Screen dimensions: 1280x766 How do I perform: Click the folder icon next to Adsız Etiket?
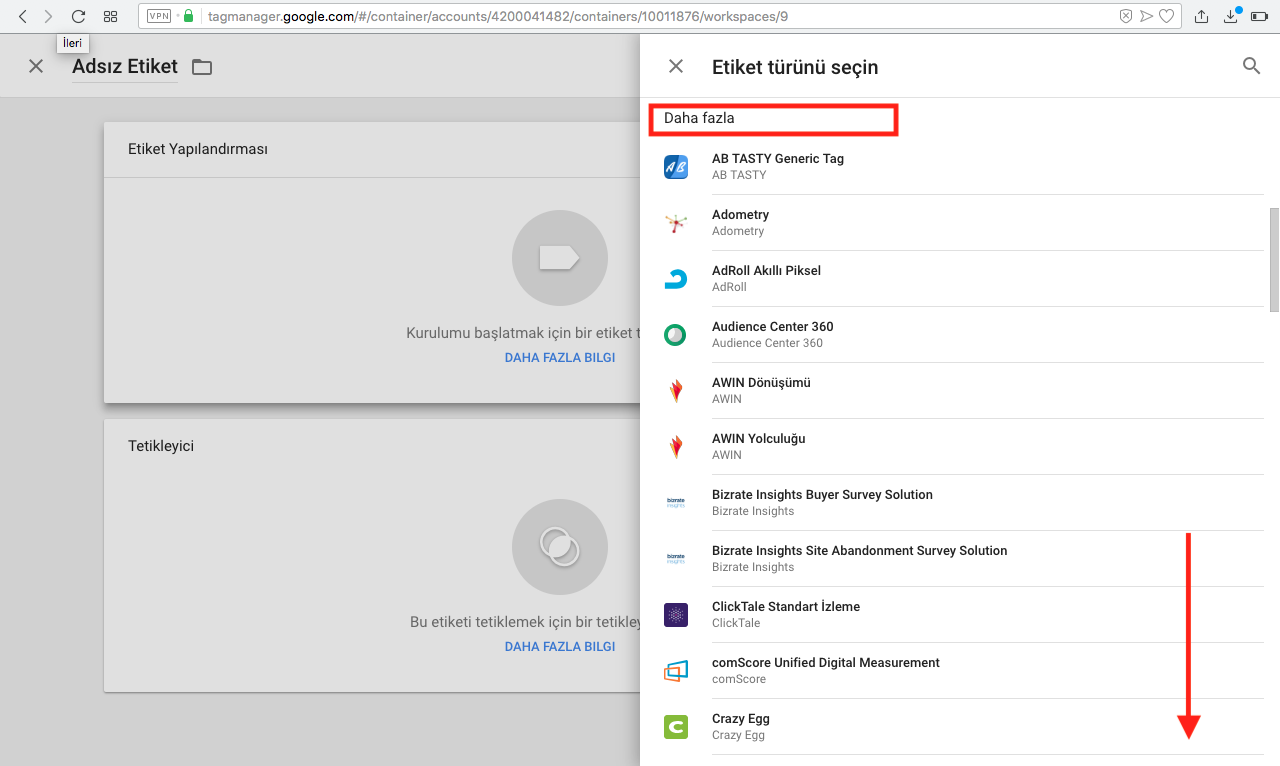coord(202,67)
